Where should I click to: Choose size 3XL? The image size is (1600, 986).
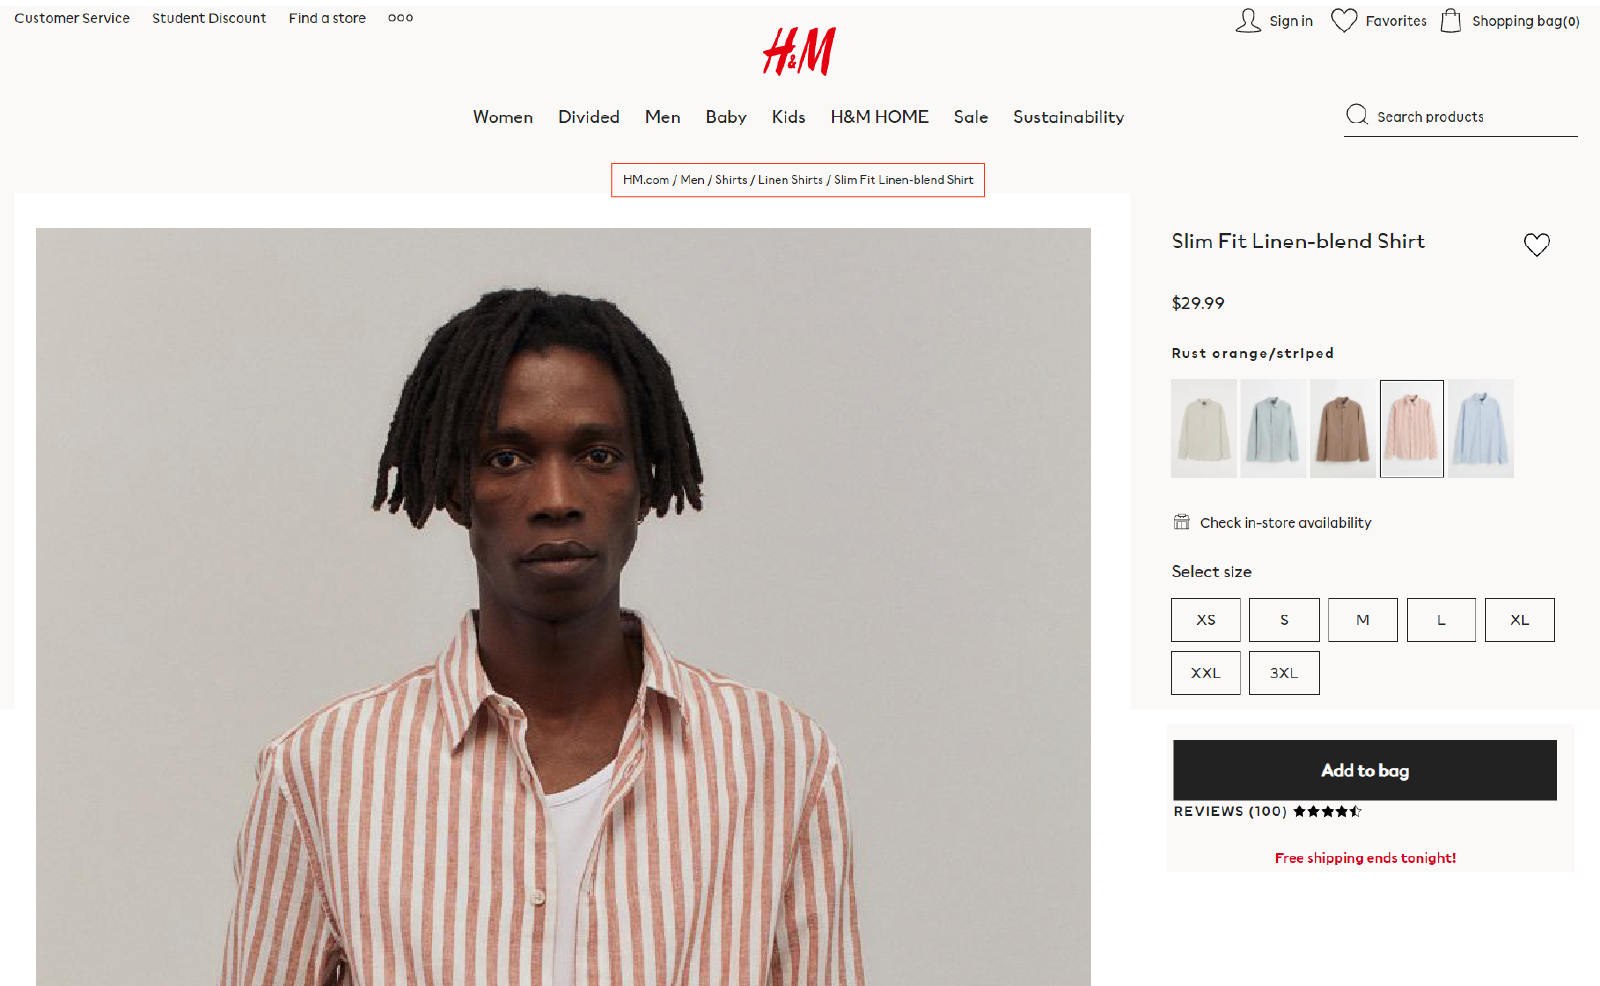click(x=1284, y=673)
